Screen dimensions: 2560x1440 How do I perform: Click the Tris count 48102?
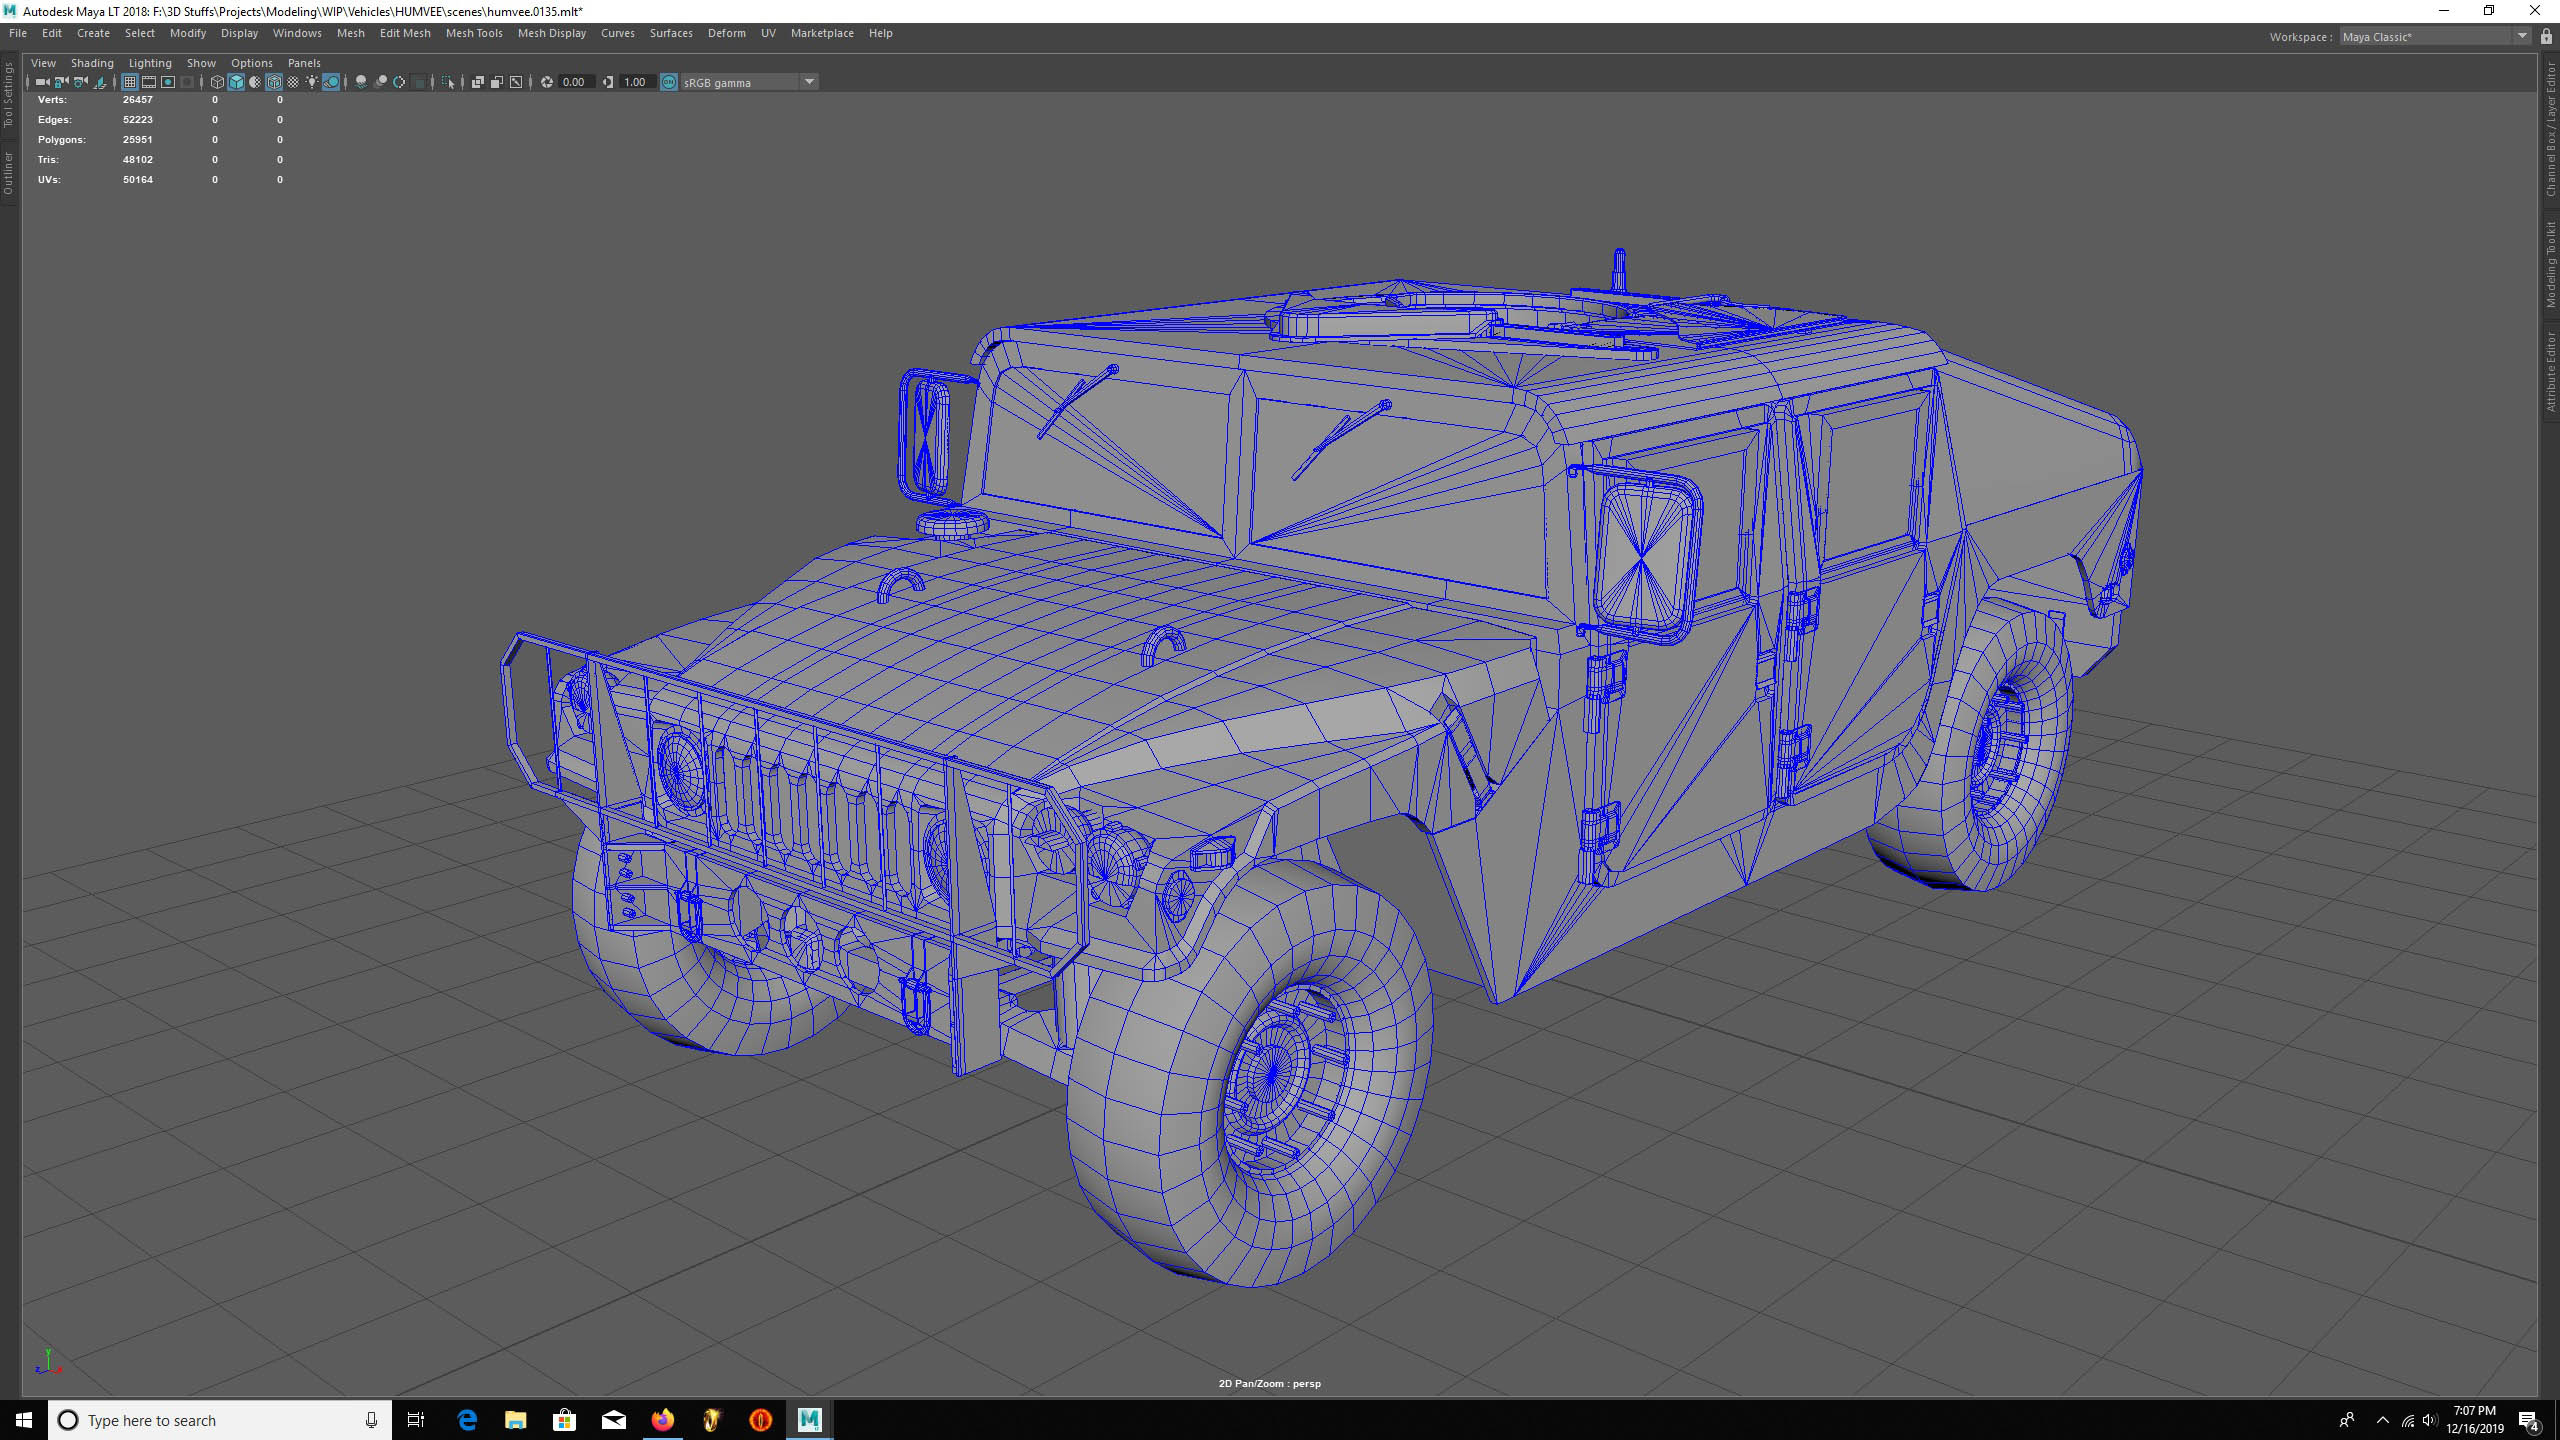click(x=137, y=160)
